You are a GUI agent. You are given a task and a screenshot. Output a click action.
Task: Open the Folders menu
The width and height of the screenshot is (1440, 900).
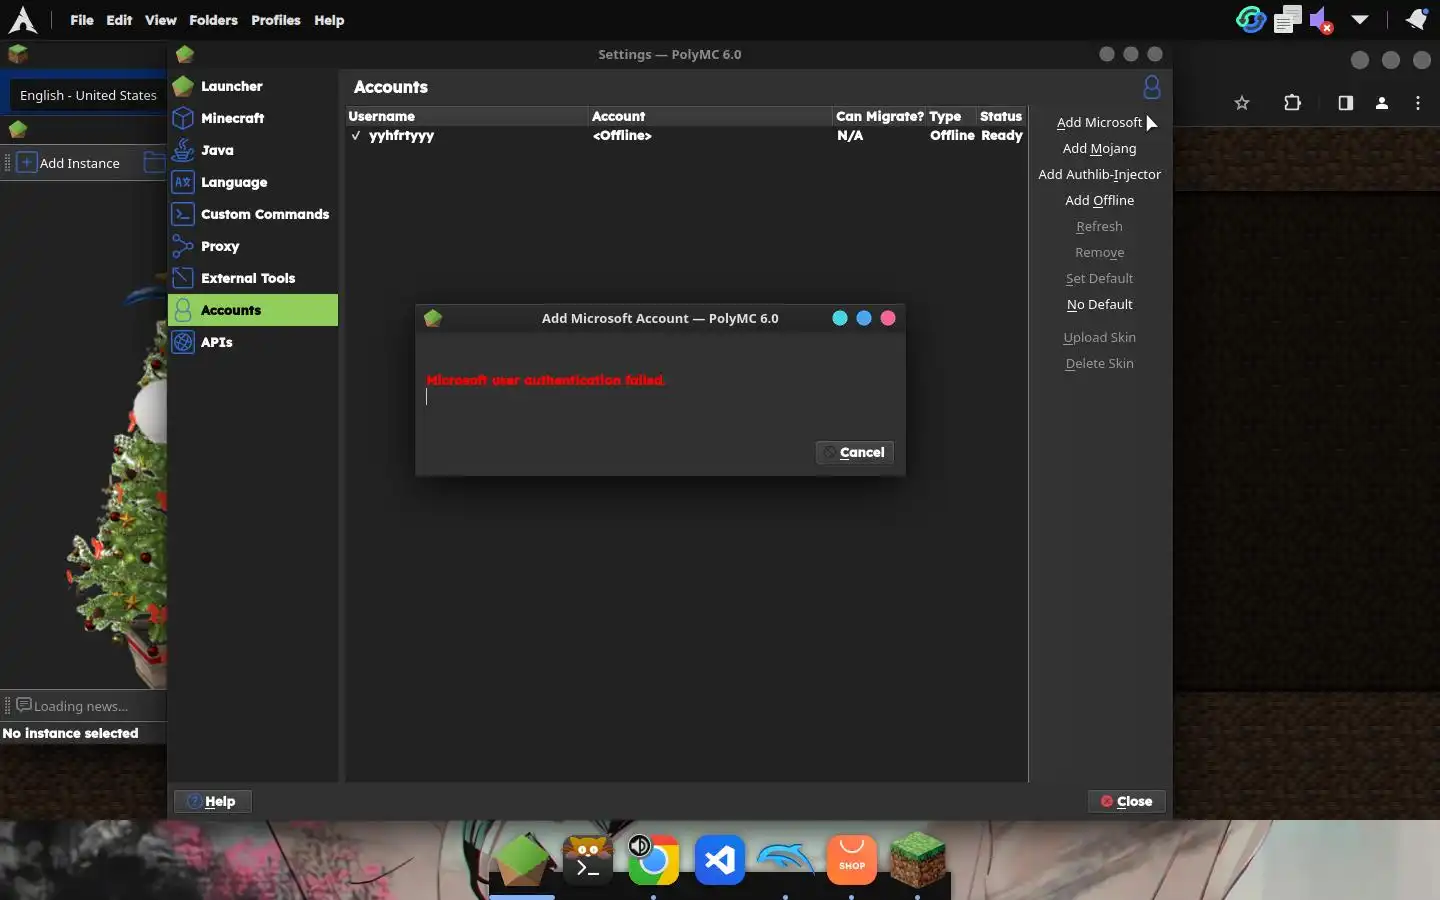click(213, 20)
